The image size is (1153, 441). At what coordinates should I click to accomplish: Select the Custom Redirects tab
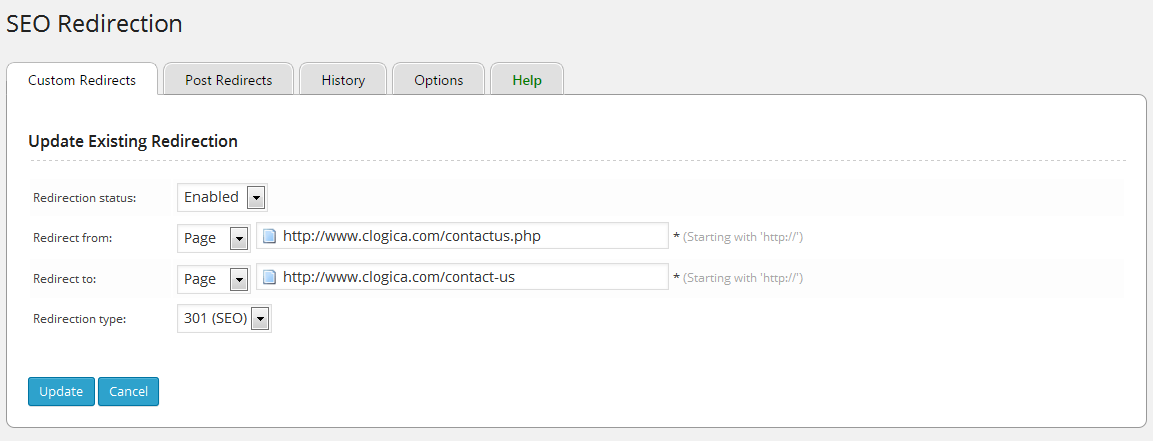[x=82, y=80]
